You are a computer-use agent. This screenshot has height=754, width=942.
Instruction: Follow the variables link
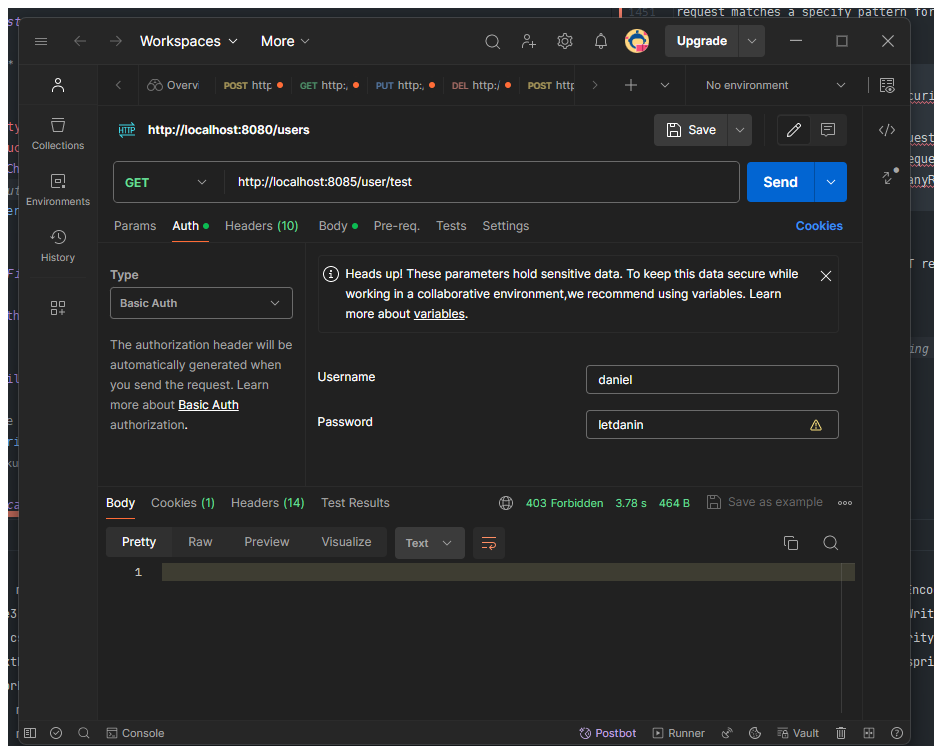(x=439, y=314)
